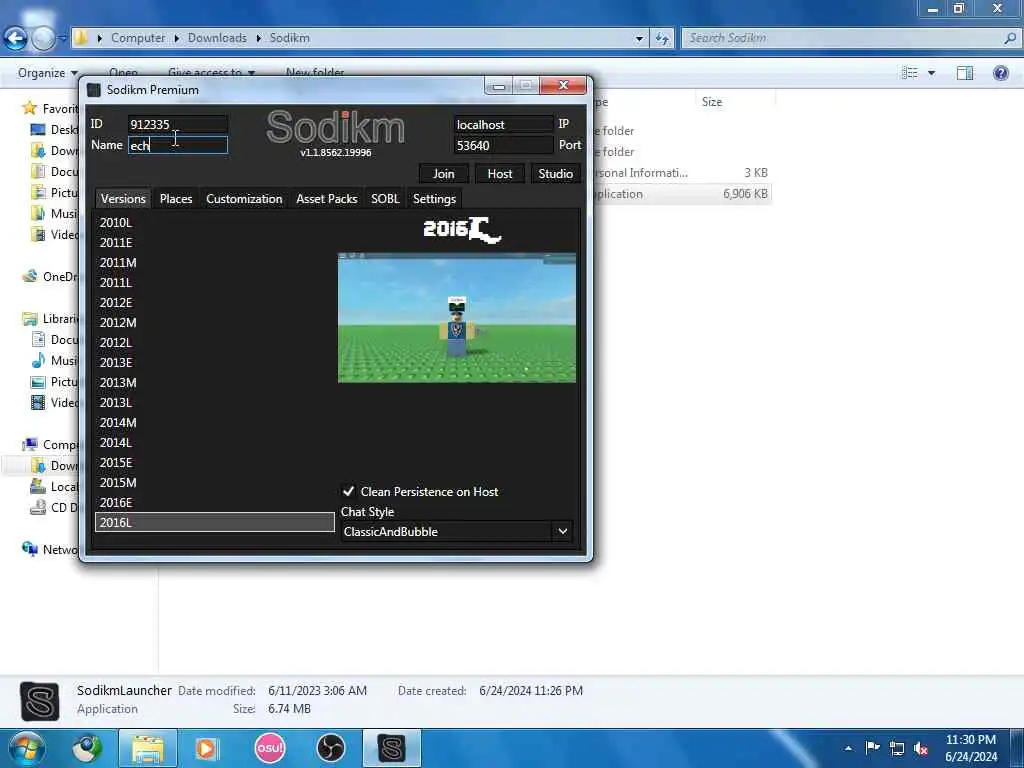Click taskbar clock showing 11:30 PM
Viewport: 1024px width, 768px height.
click(x=970, y=748)
